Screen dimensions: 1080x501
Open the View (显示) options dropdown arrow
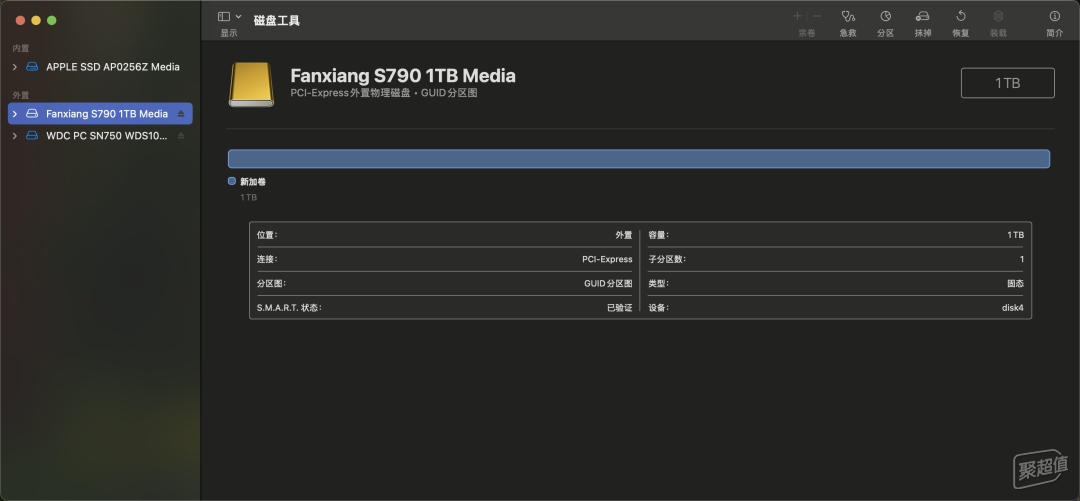238,17
